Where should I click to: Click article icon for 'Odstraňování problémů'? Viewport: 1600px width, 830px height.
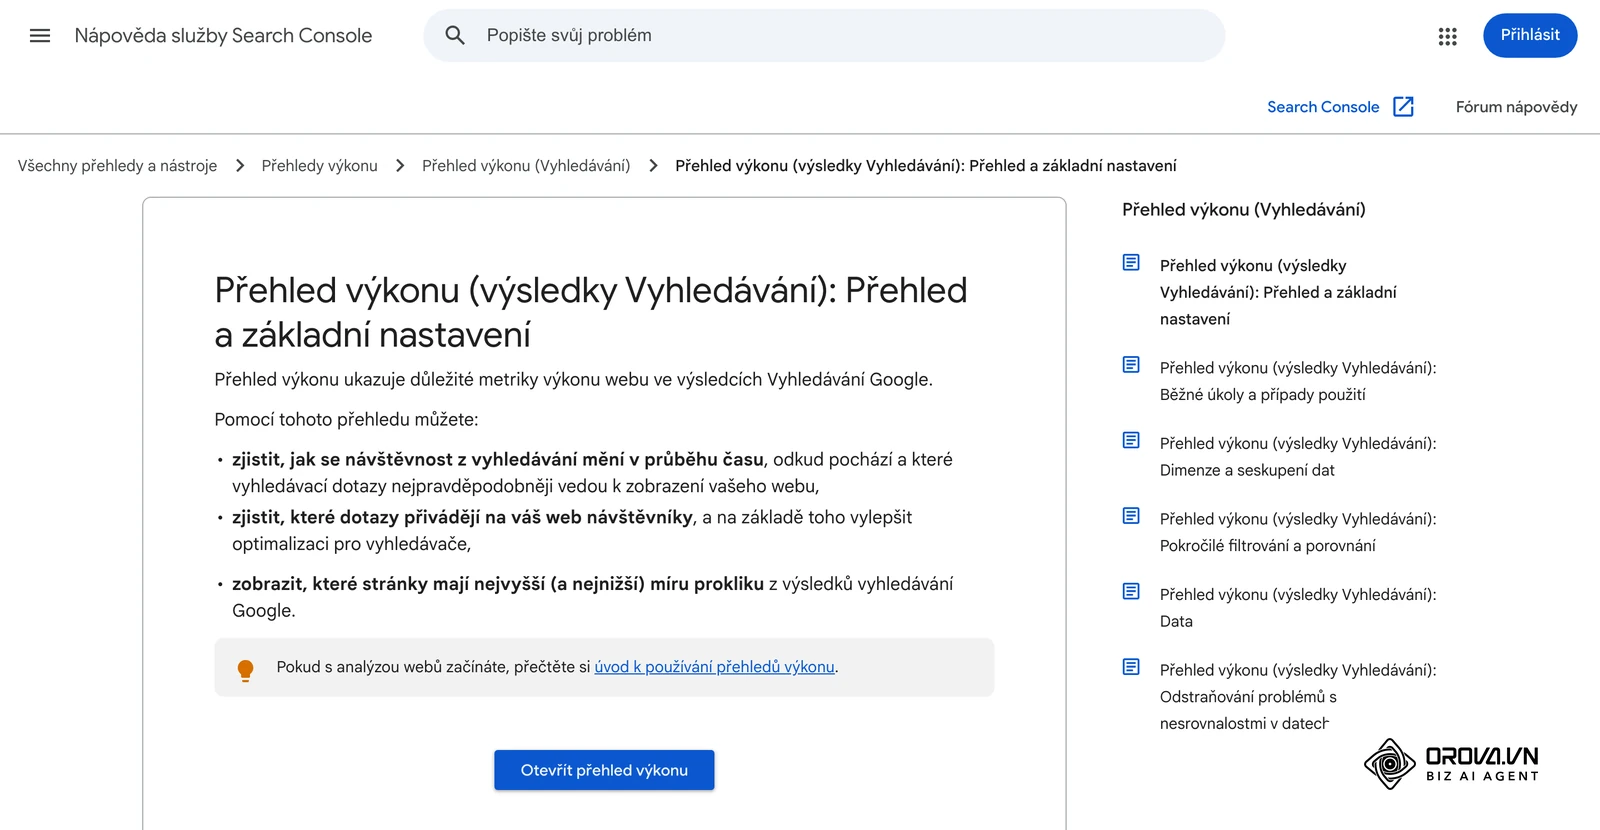[1131, 667]
